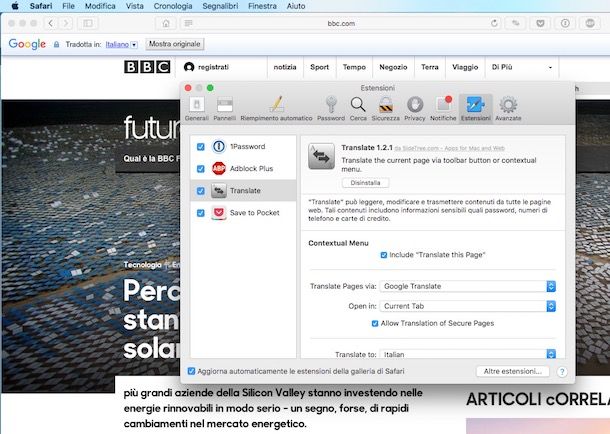Open the Cronologia menu
610x434 pixels.
[173, 6]
